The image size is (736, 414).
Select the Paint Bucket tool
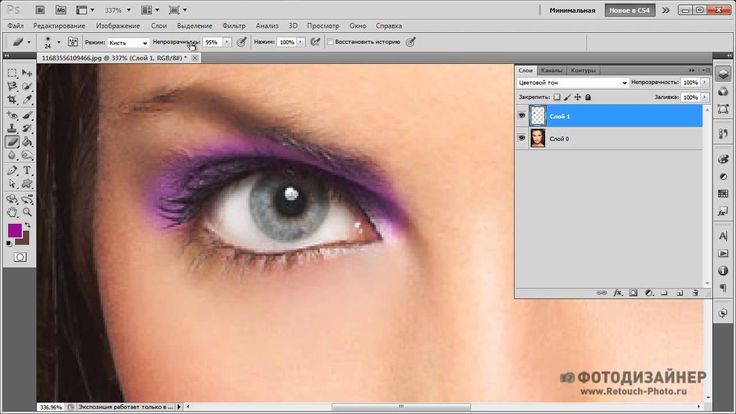(x=27, y=141)
